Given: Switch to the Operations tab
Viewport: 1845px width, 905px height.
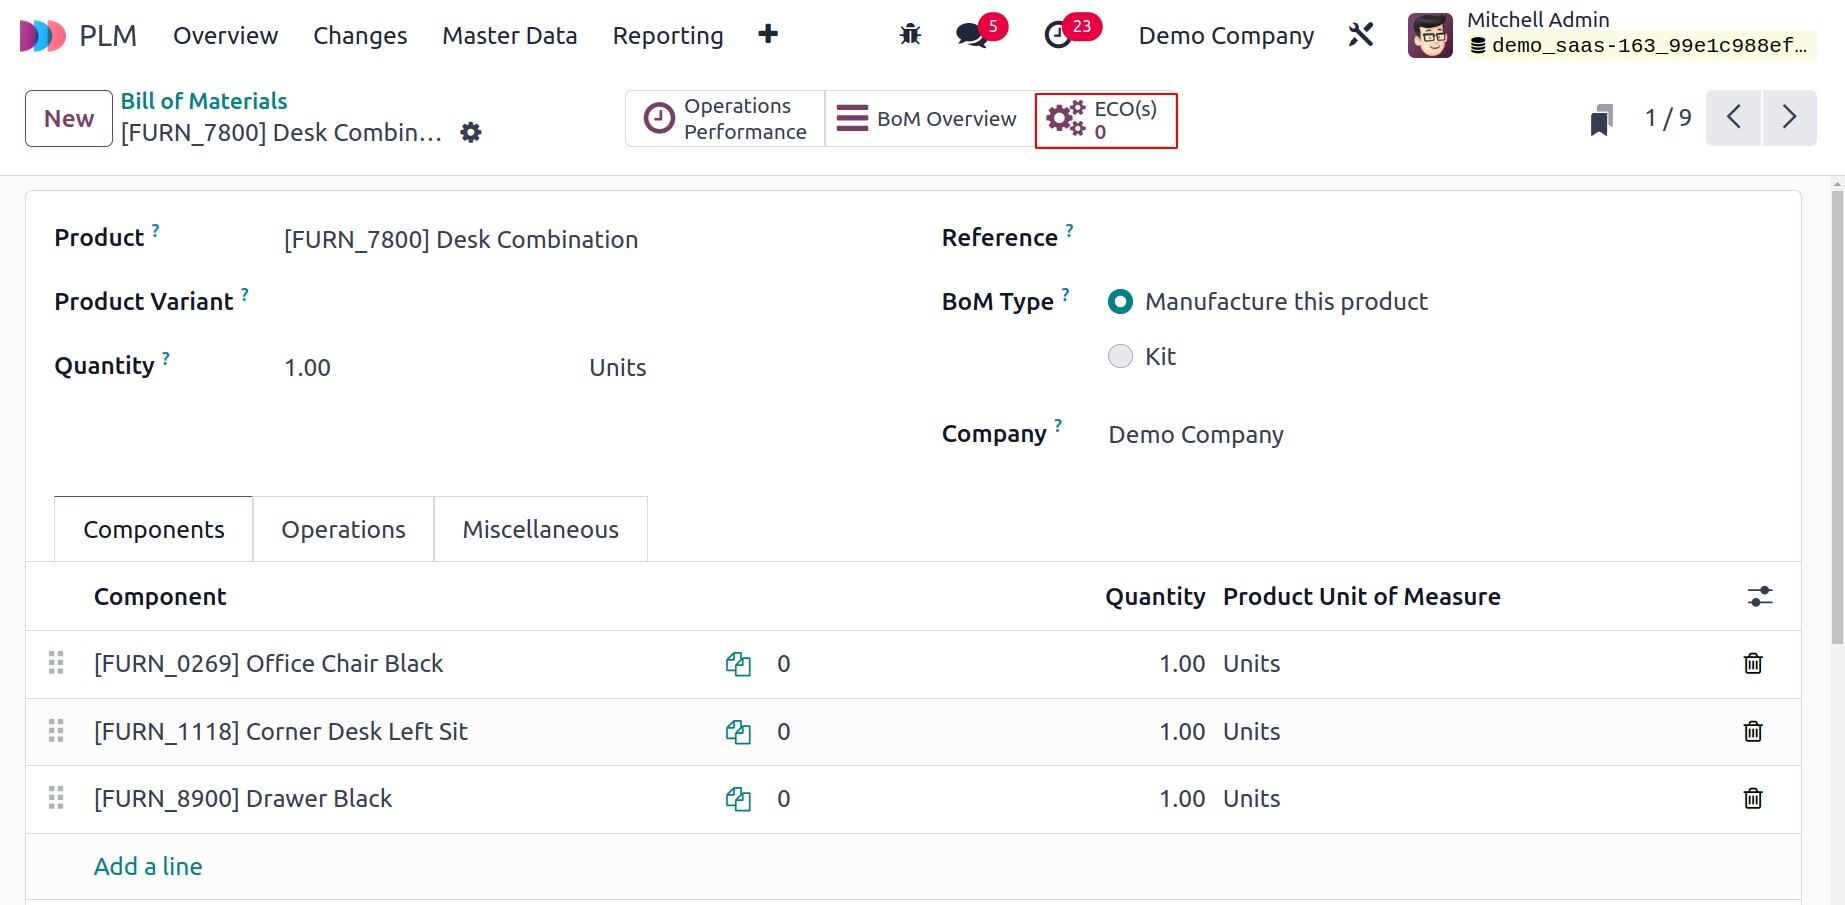Looking at the screenshot, I should (x=343, y=529).
